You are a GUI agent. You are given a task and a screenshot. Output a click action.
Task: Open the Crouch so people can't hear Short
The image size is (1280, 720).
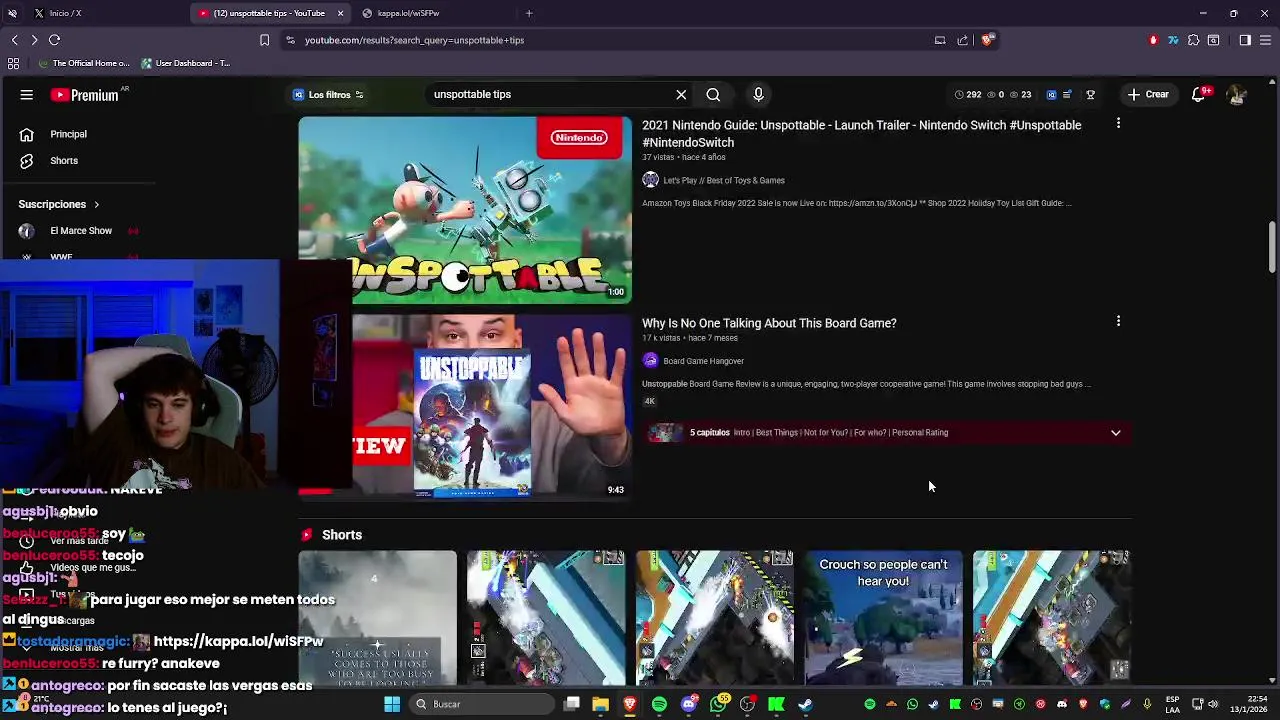point(884,617)
